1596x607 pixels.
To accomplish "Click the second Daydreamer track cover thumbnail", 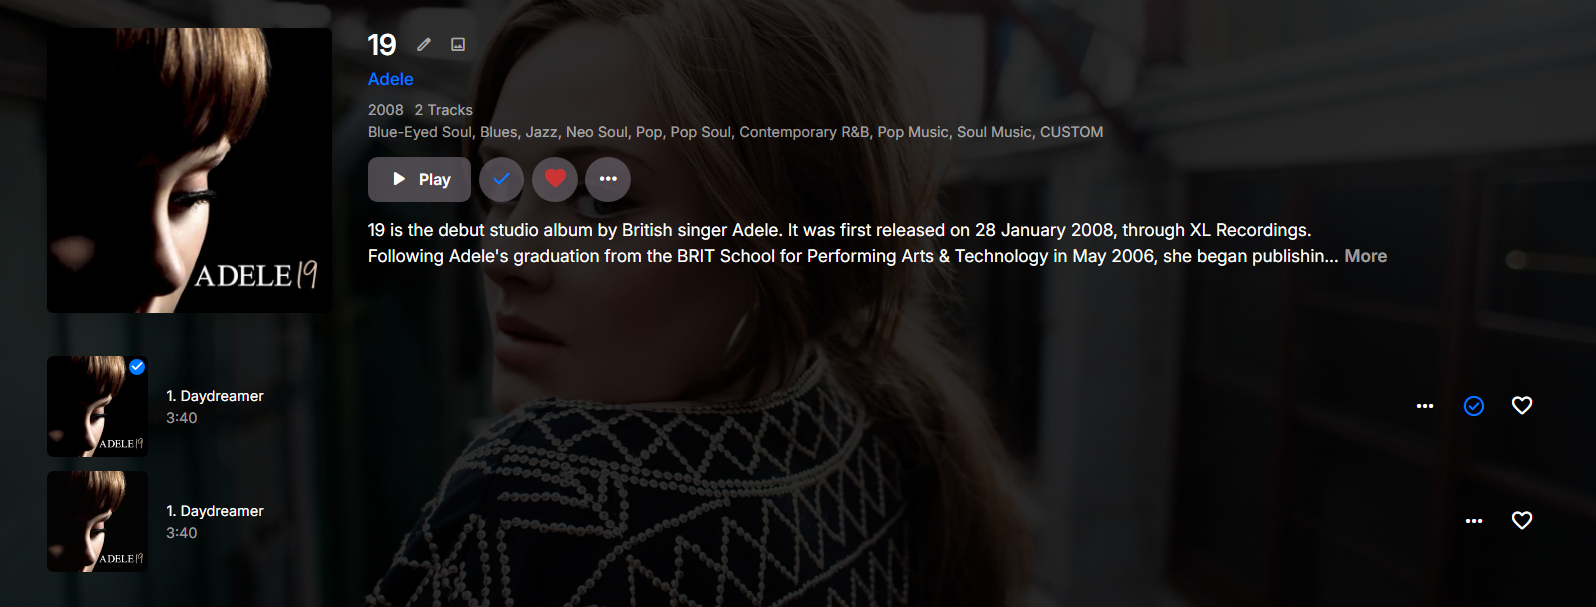I will point(97,521).
